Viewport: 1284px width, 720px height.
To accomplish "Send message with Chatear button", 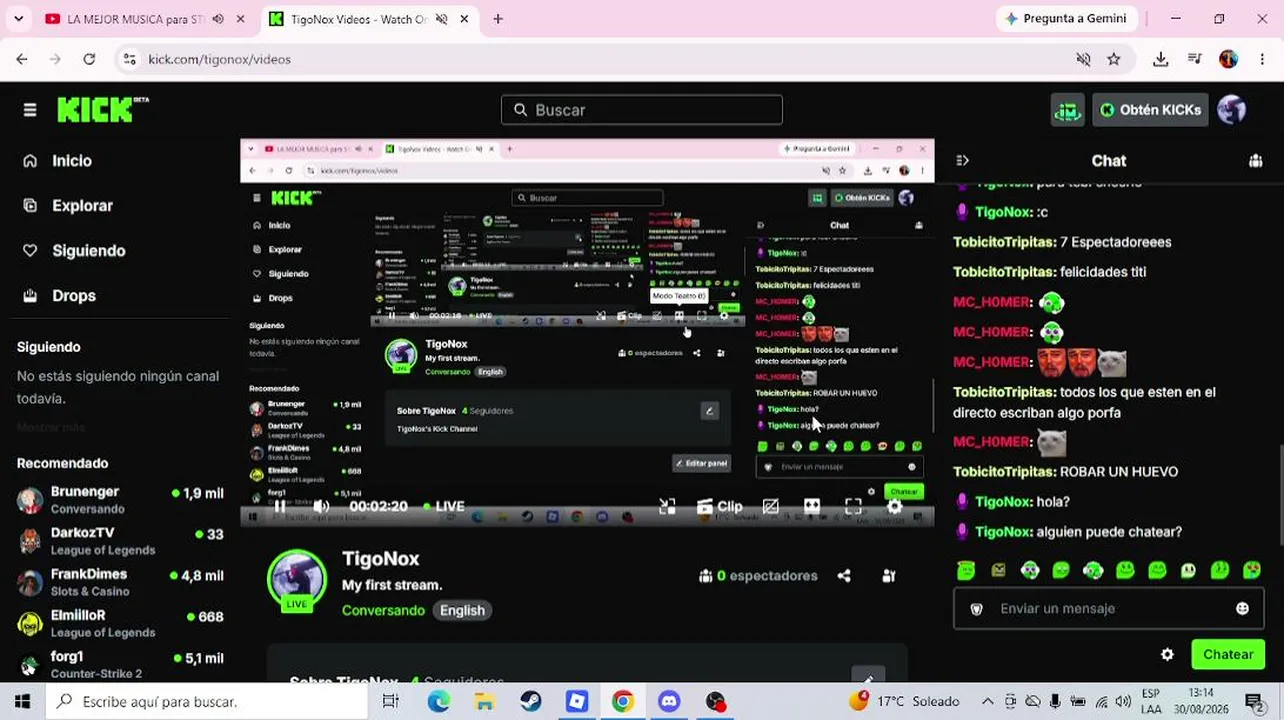I will [1228, 655].
